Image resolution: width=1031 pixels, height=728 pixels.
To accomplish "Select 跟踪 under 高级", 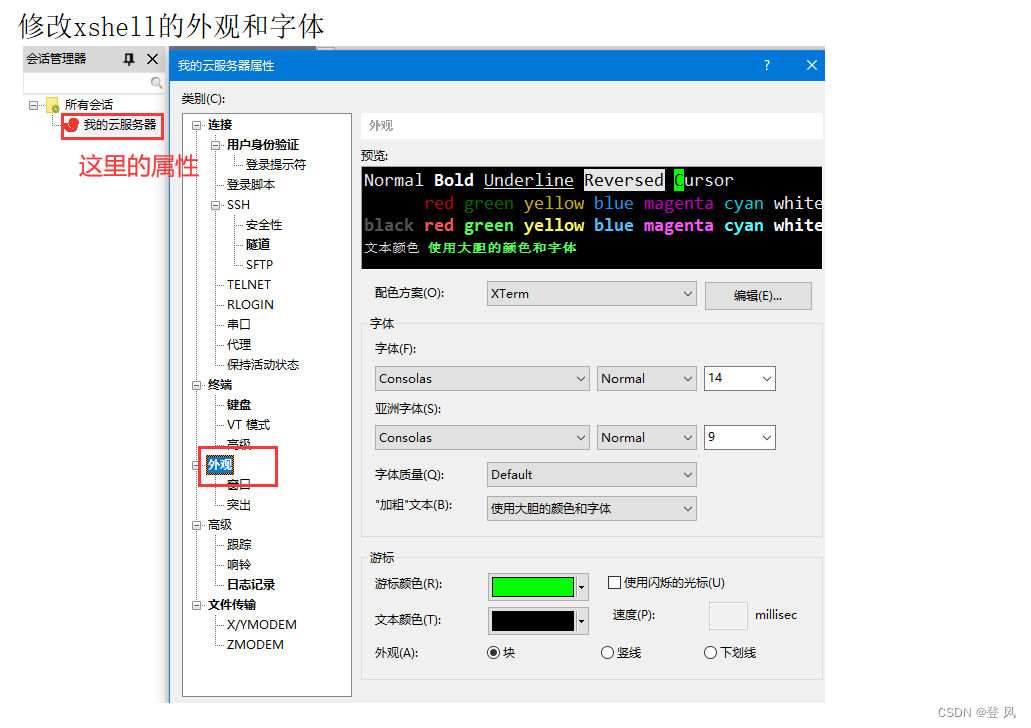I will coord(239,545).
